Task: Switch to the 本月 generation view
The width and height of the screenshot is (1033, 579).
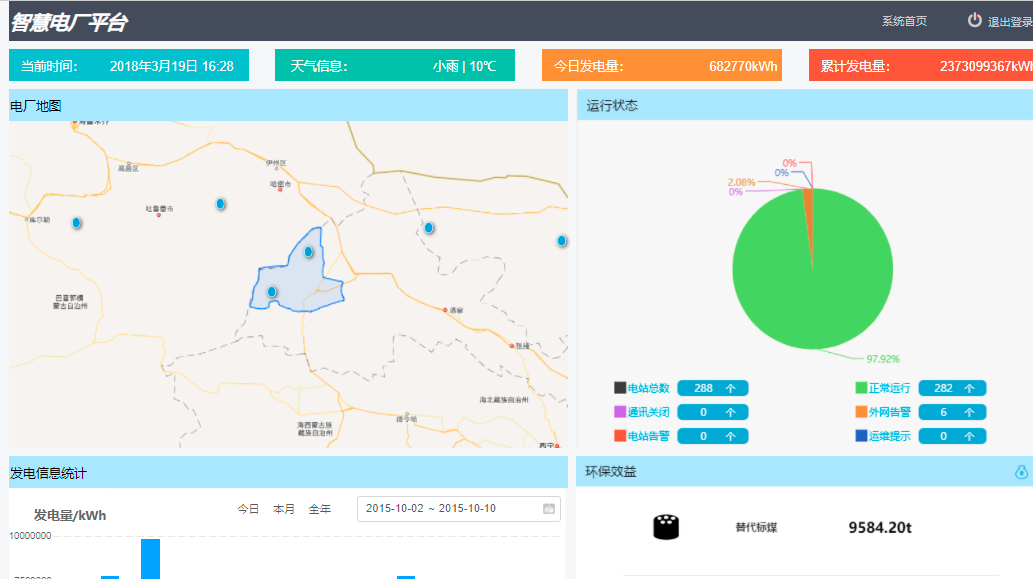Action: [x=283, y=509]
